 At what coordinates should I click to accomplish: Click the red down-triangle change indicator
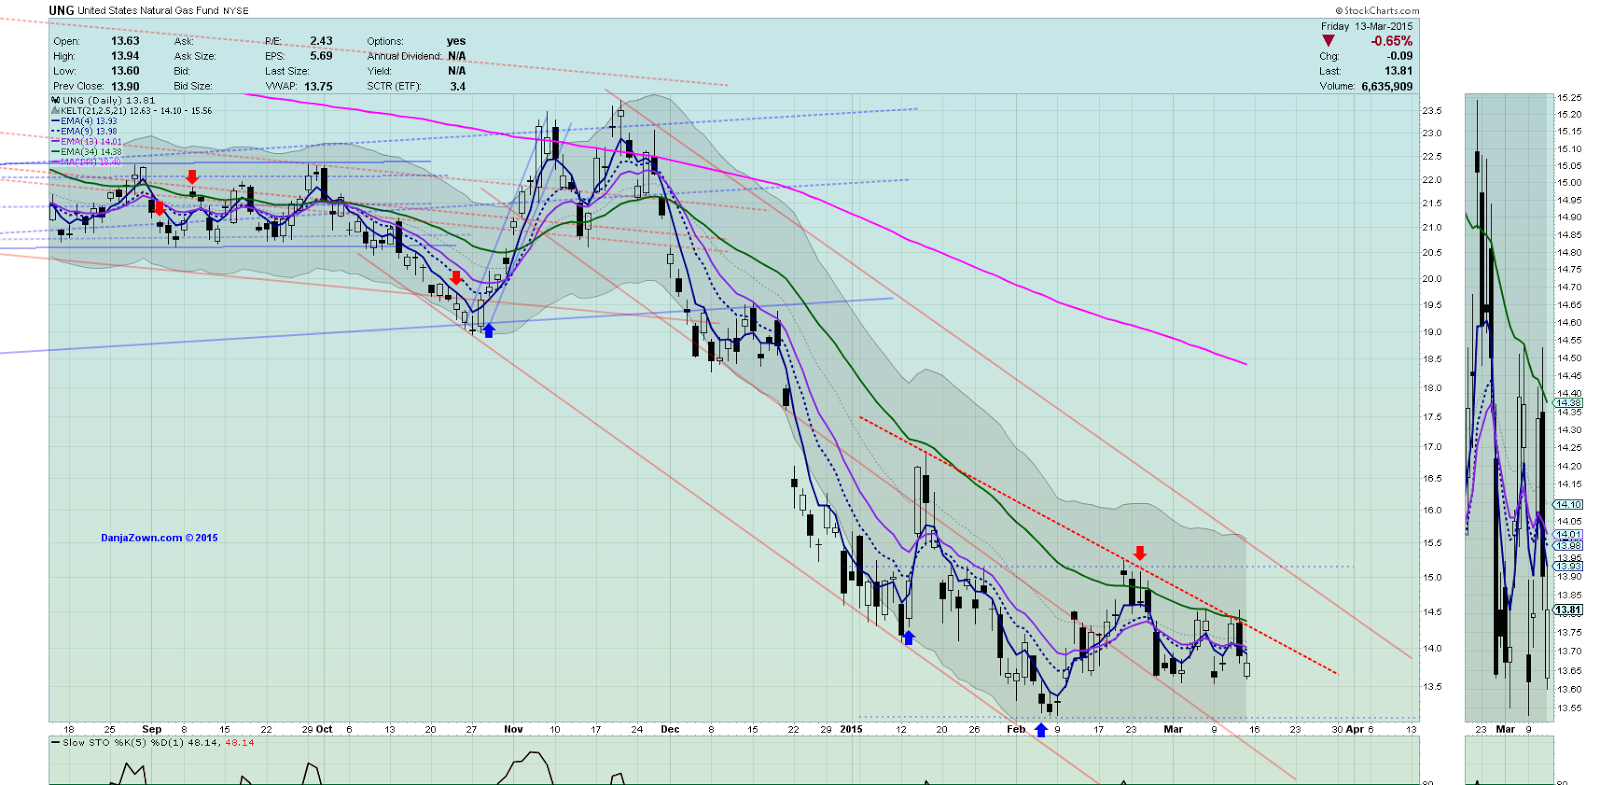[x=1328, y=41]
